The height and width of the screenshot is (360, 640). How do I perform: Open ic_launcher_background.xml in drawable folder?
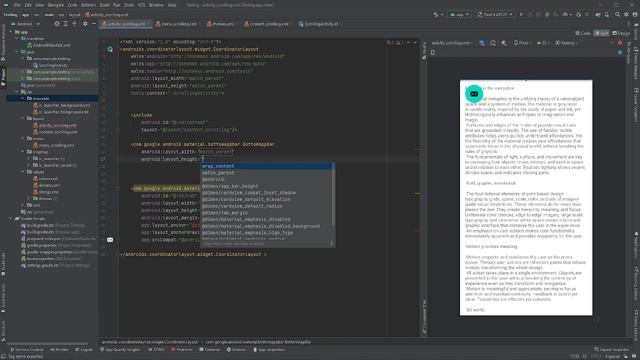61,105
